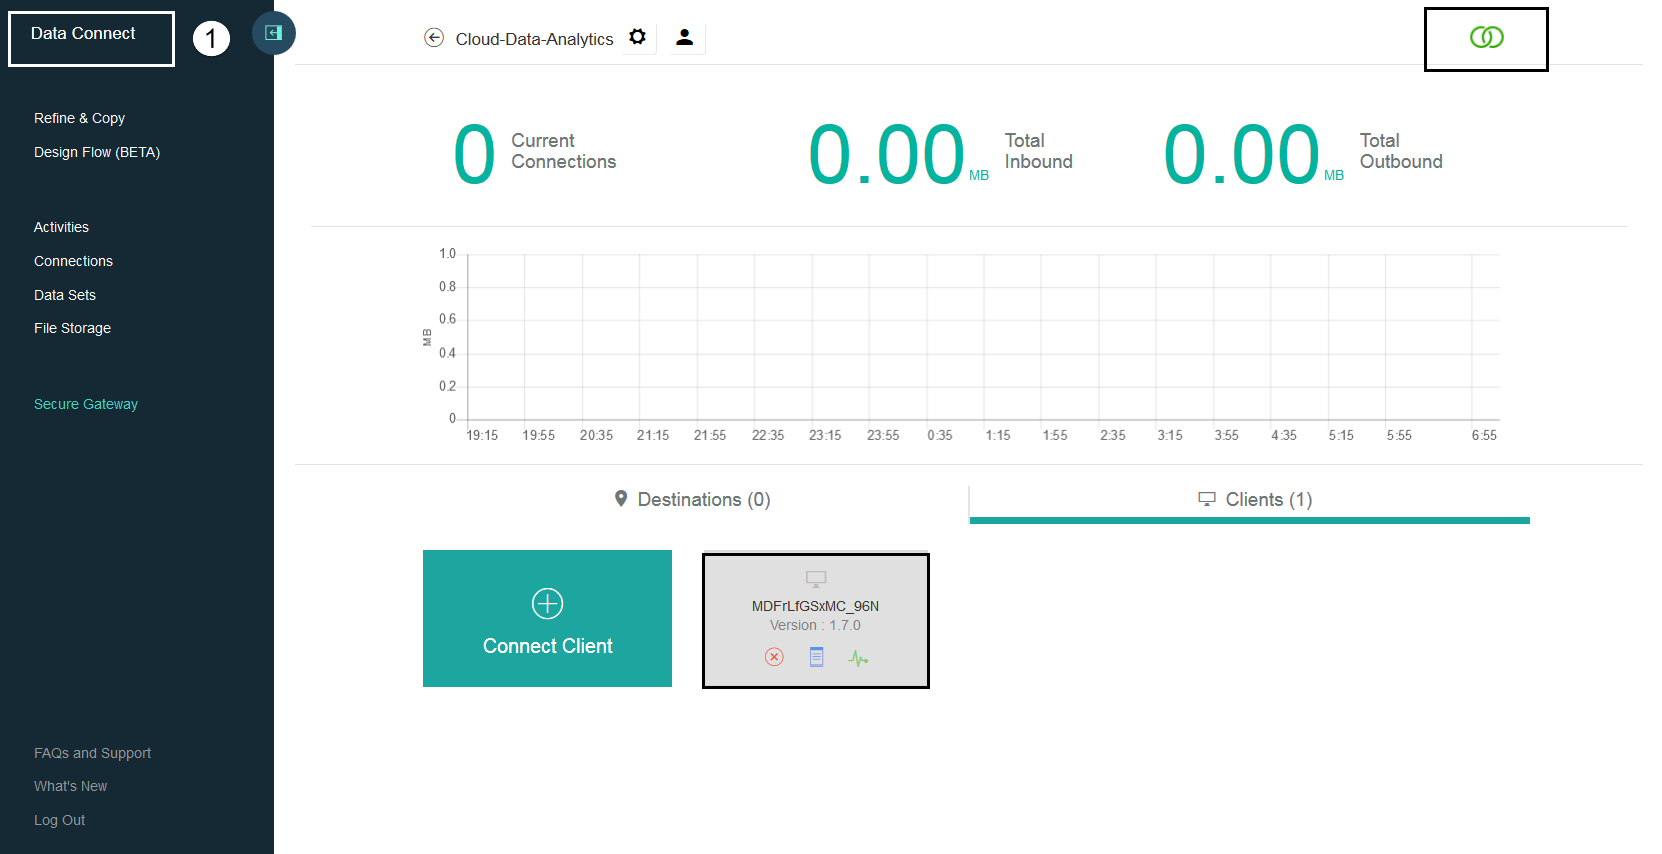Open the user profile icon
Screen dimensions: 1662x854
(x=684, y=37)
